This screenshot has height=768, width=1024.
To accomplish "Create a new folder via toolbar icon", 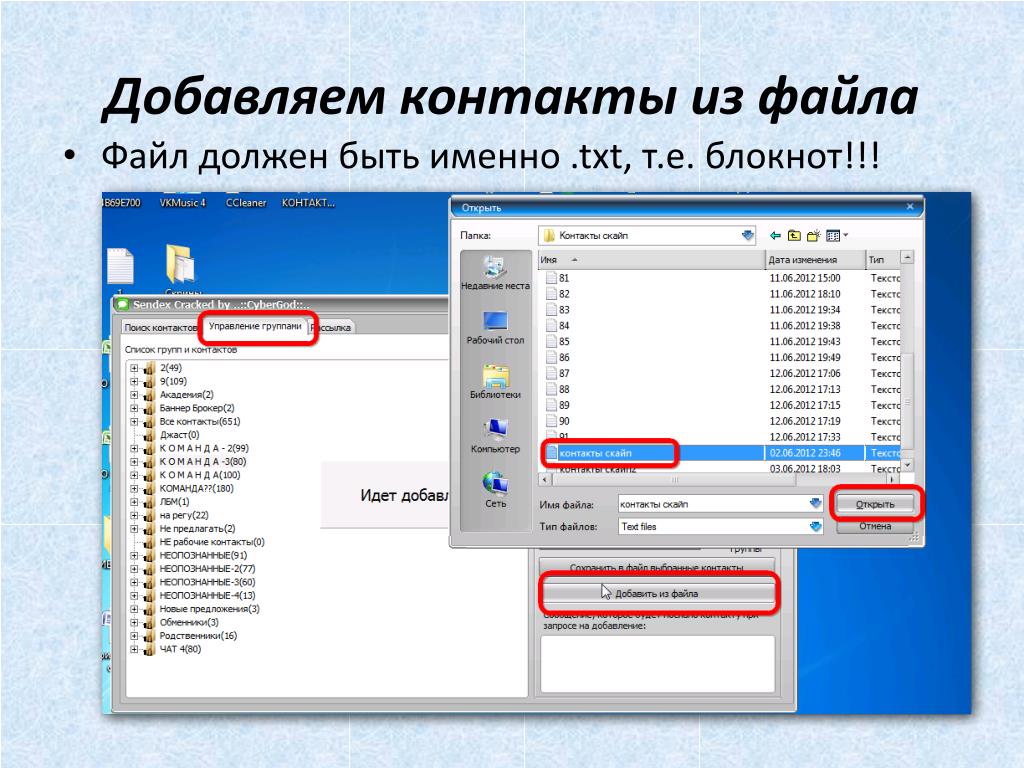I will point(813,236).
